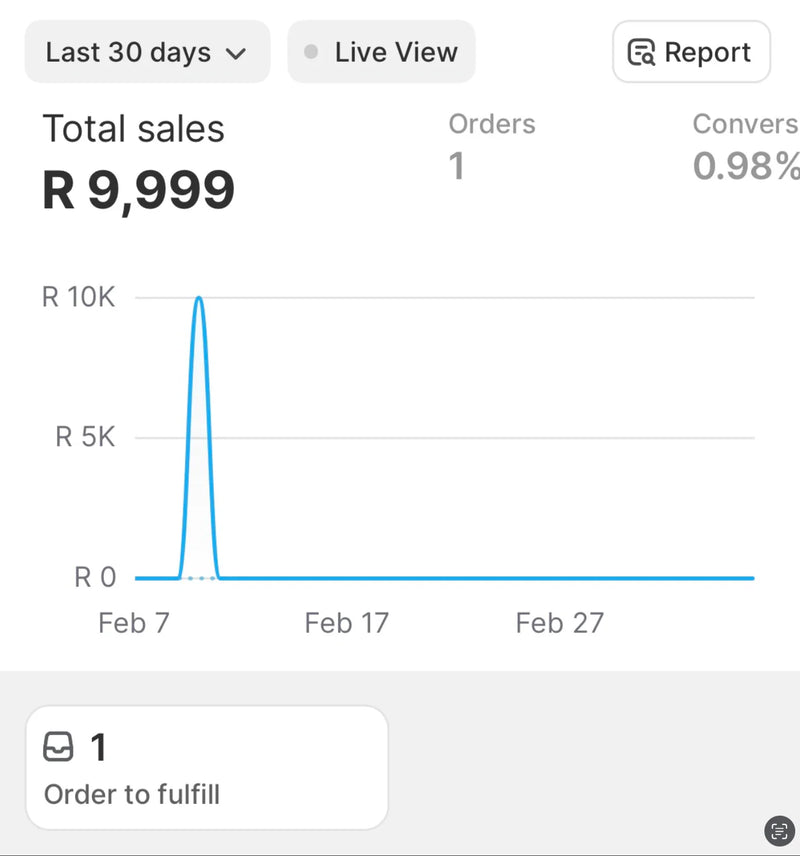Open the Live View button

[x=381, y=52]
